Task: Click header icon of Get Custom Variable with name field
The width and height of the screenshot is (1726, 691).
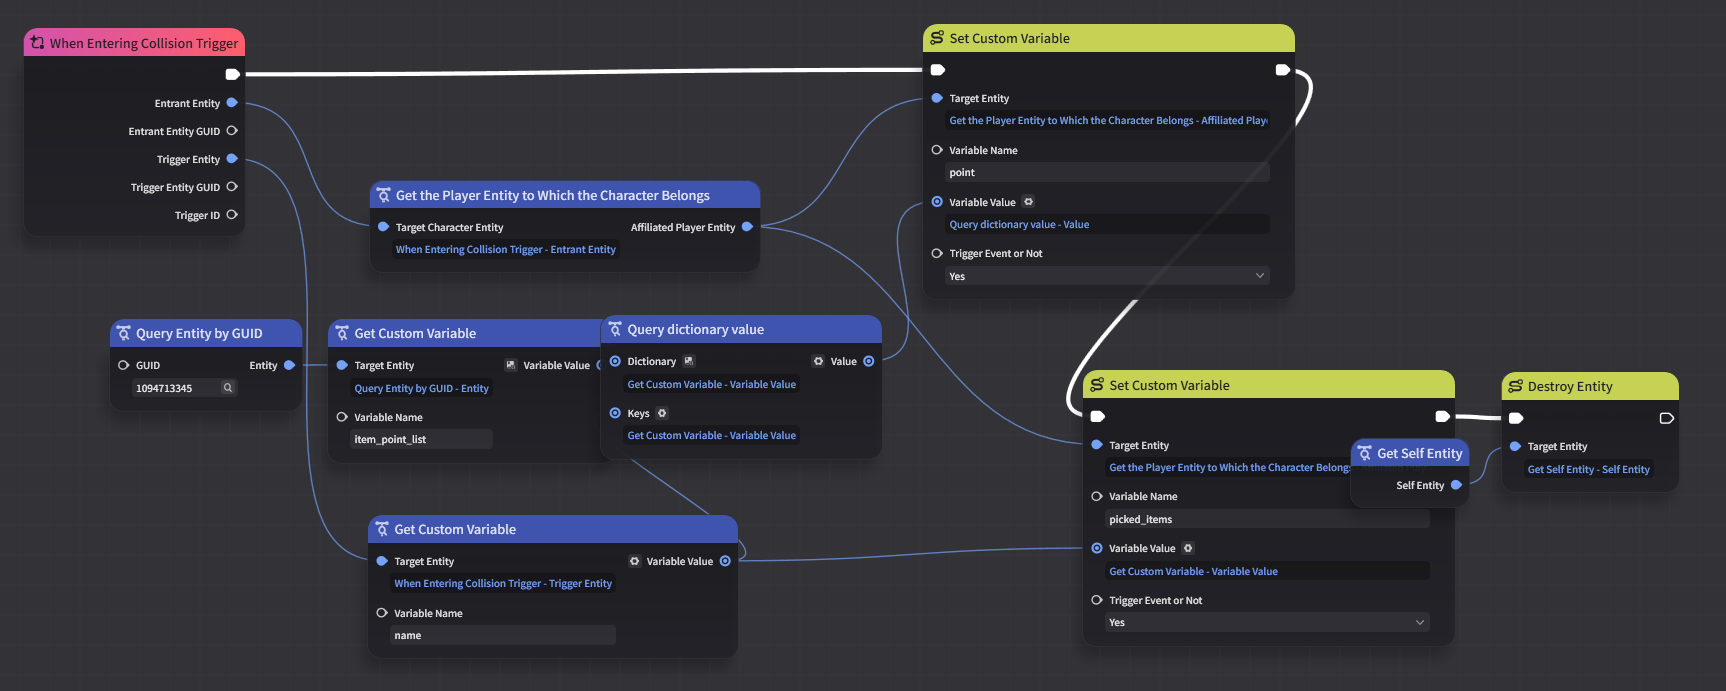Action: [382, 529]
